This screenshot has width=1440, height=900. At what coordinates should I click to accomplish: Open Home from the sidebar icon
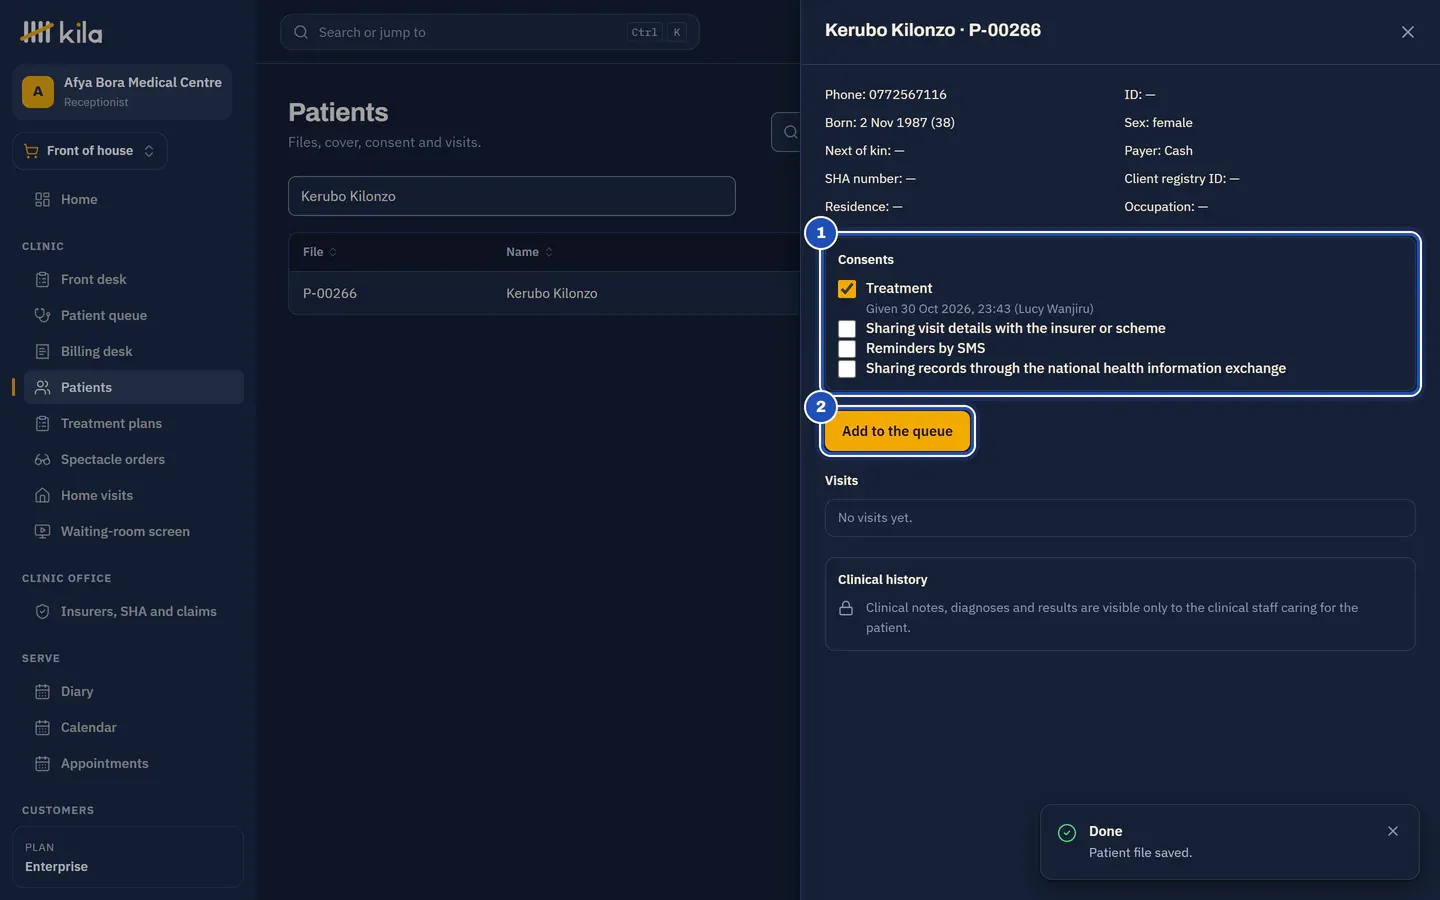pyautogui.click(x=42, y=199)
